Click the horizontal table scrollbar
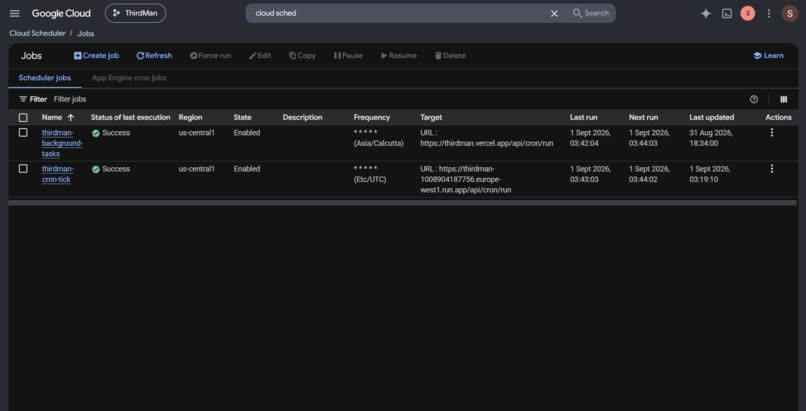The width and height of the screenshot is (806, 411). tap(402, 203)
